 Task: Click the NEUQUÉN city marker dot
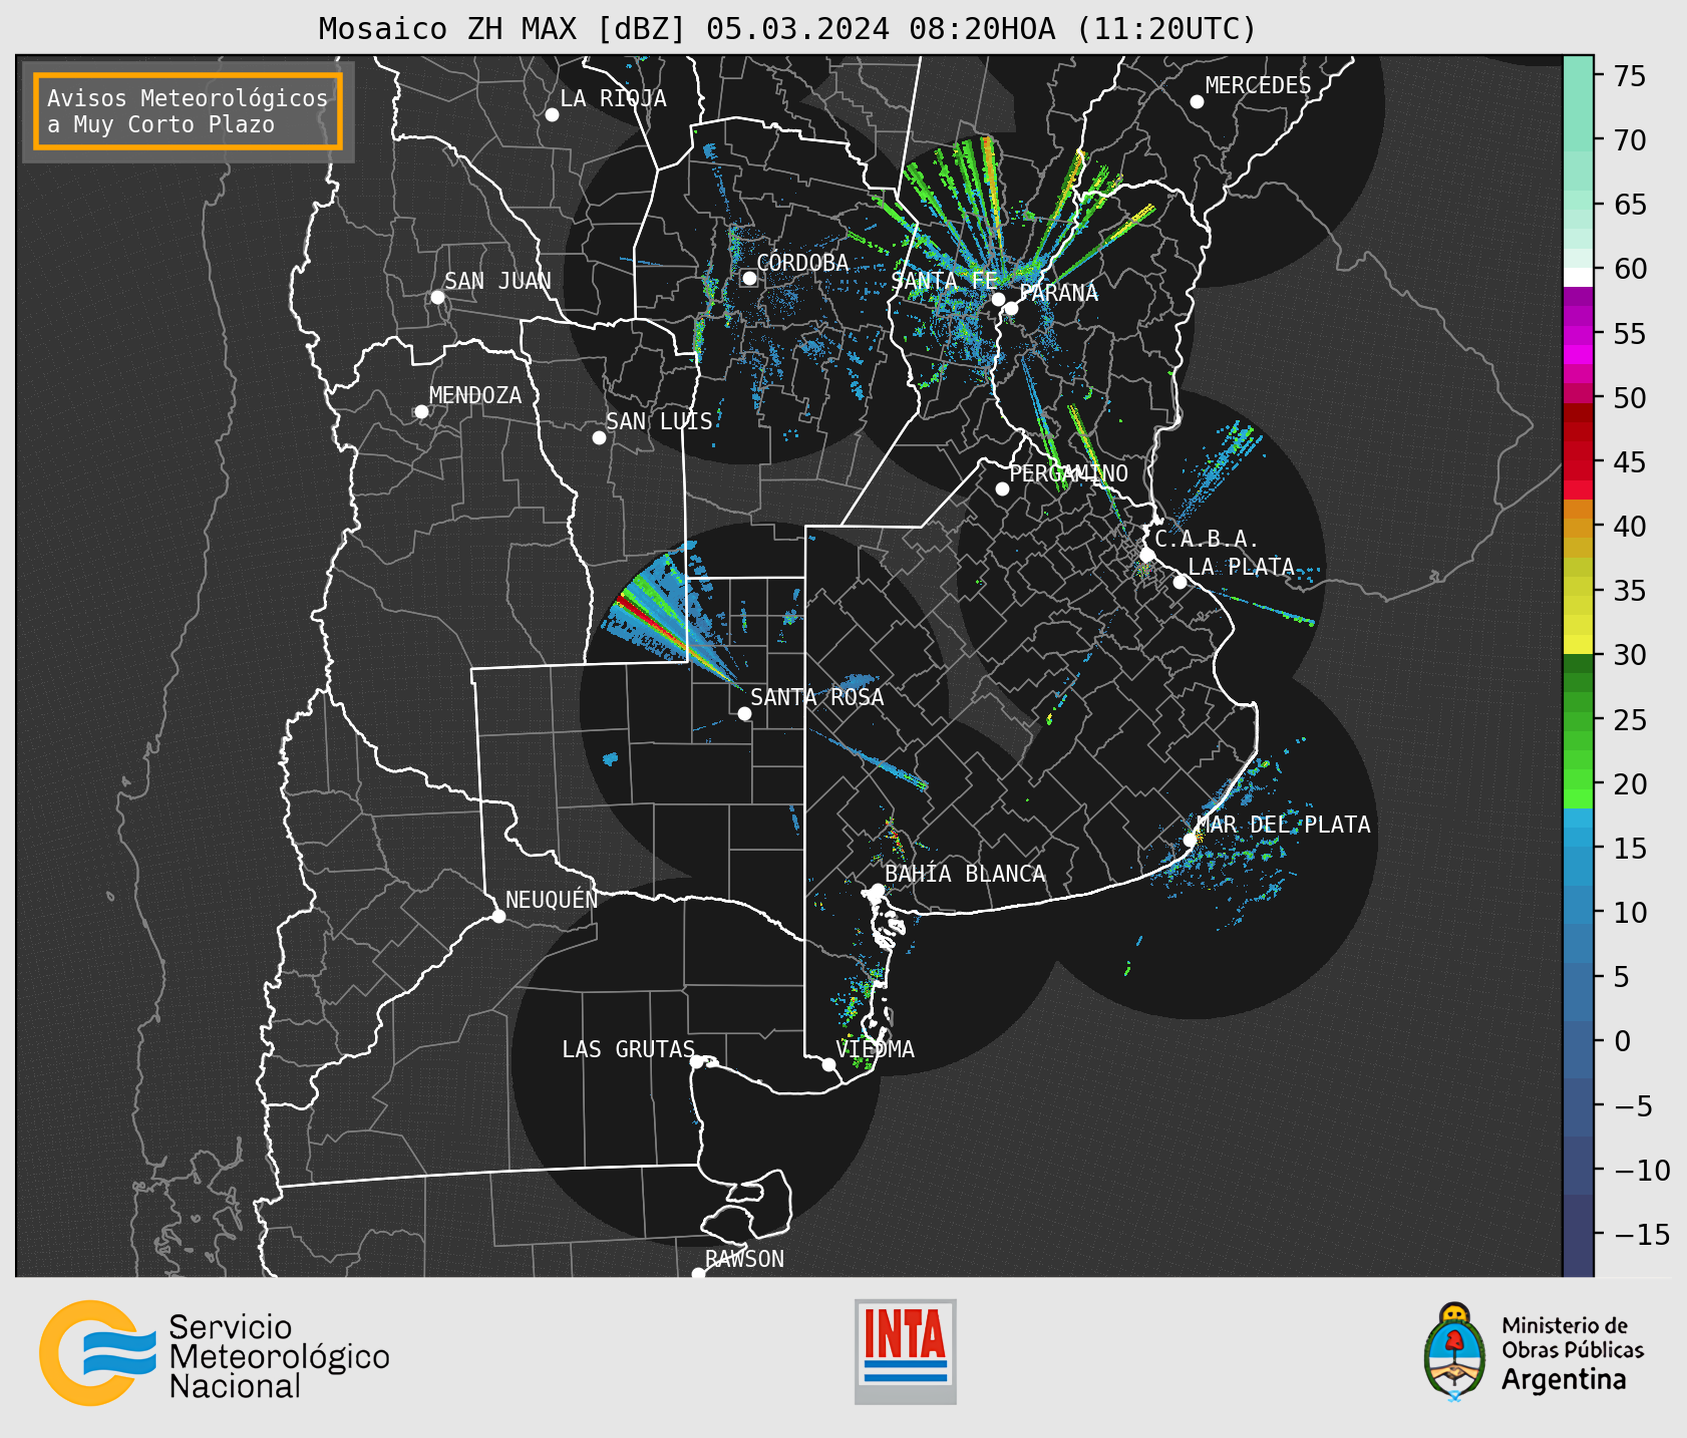499,916
